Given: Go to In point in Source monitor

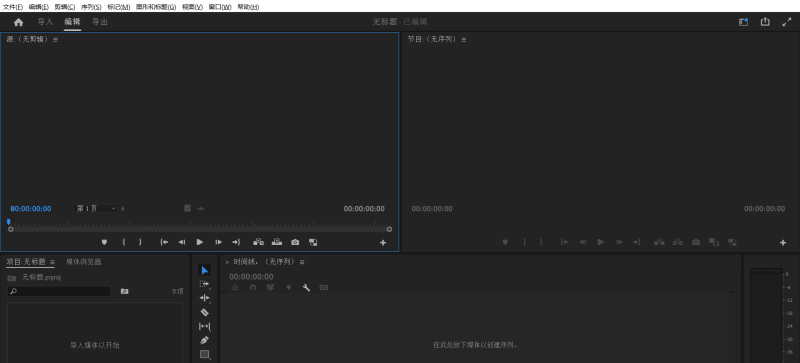Looking at the screenshot, I should coord(164,242).
